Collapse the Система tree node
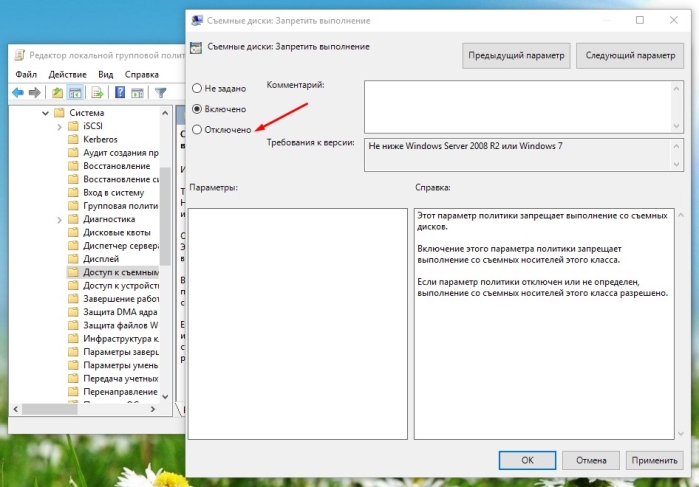 (45, 113)
